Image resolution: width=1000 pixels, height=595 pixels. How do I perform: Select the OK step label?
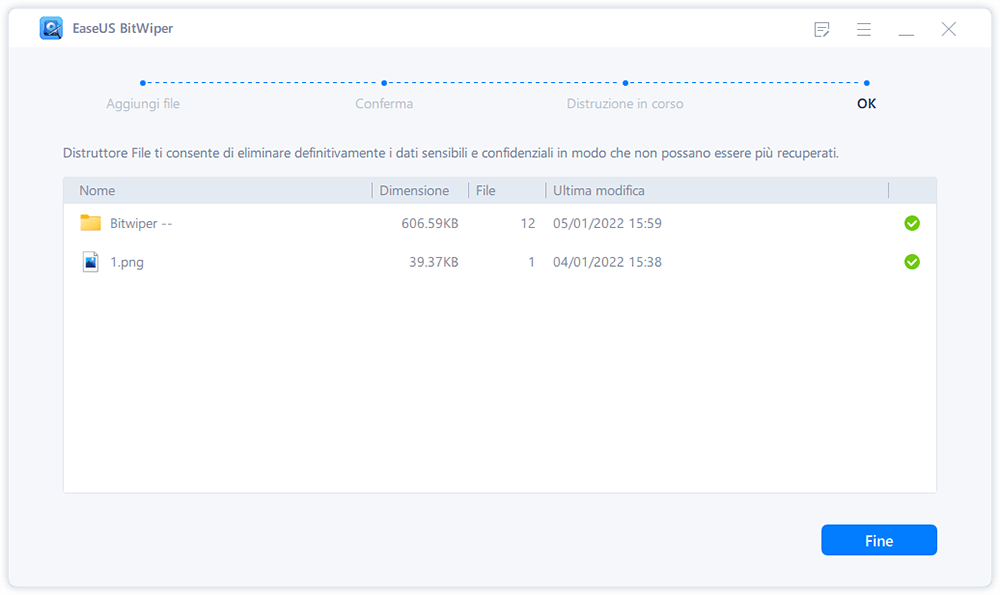tap(866, 103)
